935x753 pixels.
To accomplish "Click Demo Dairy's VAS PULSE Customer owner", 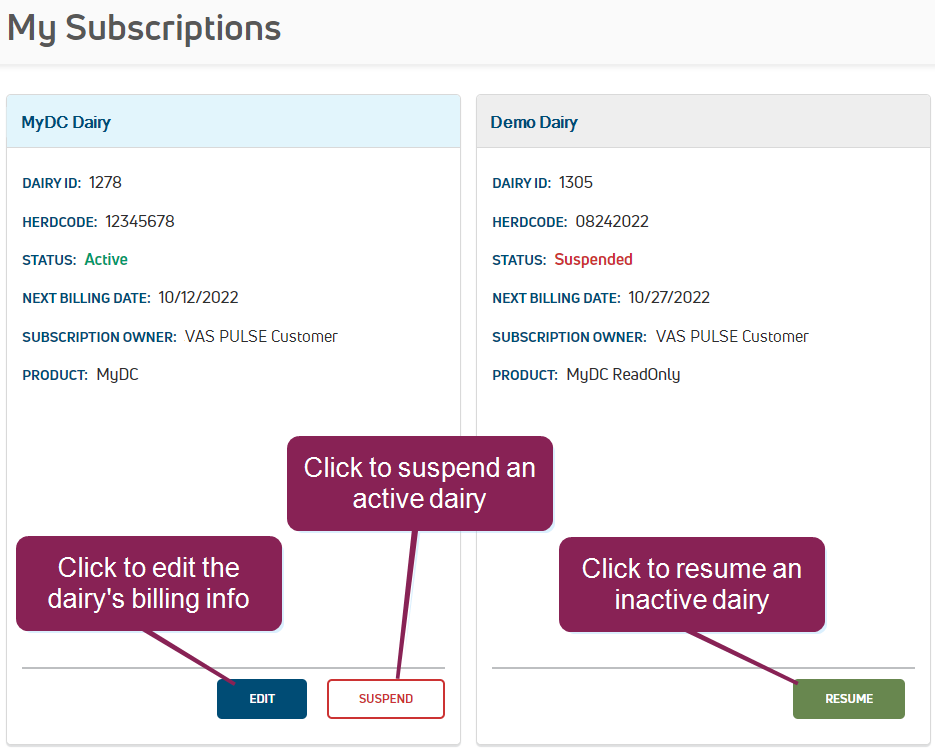I will [732, 336].
